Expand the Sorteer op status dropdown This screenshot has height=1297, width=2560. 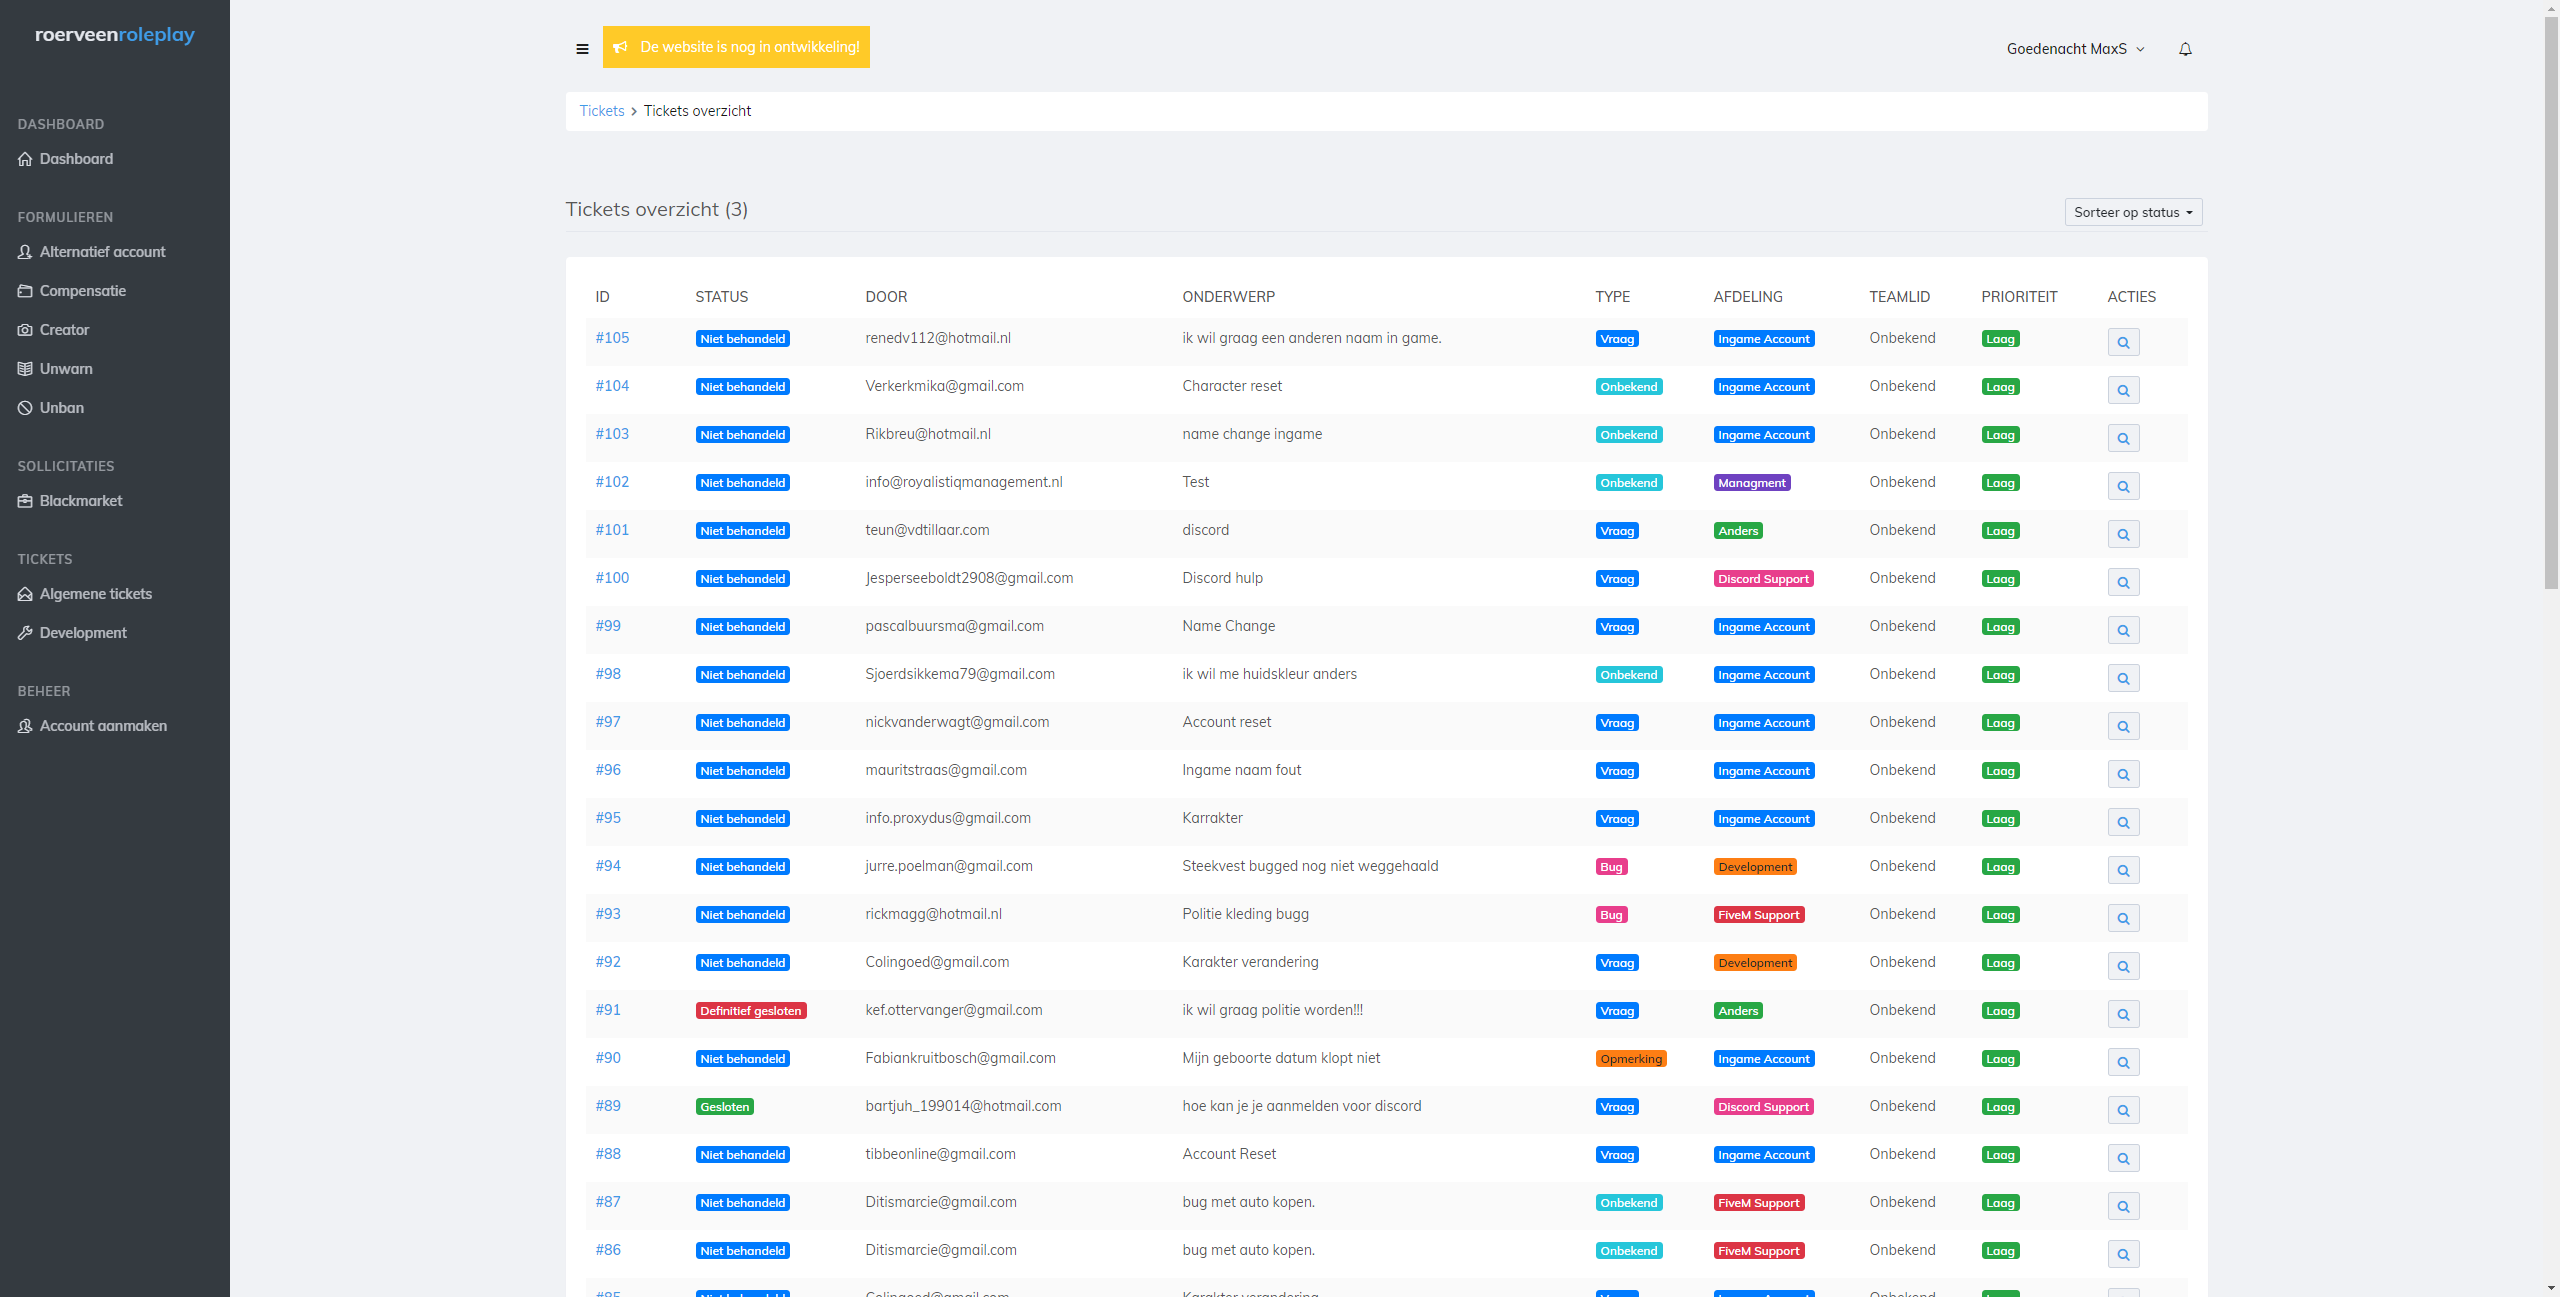(2132, 212)
